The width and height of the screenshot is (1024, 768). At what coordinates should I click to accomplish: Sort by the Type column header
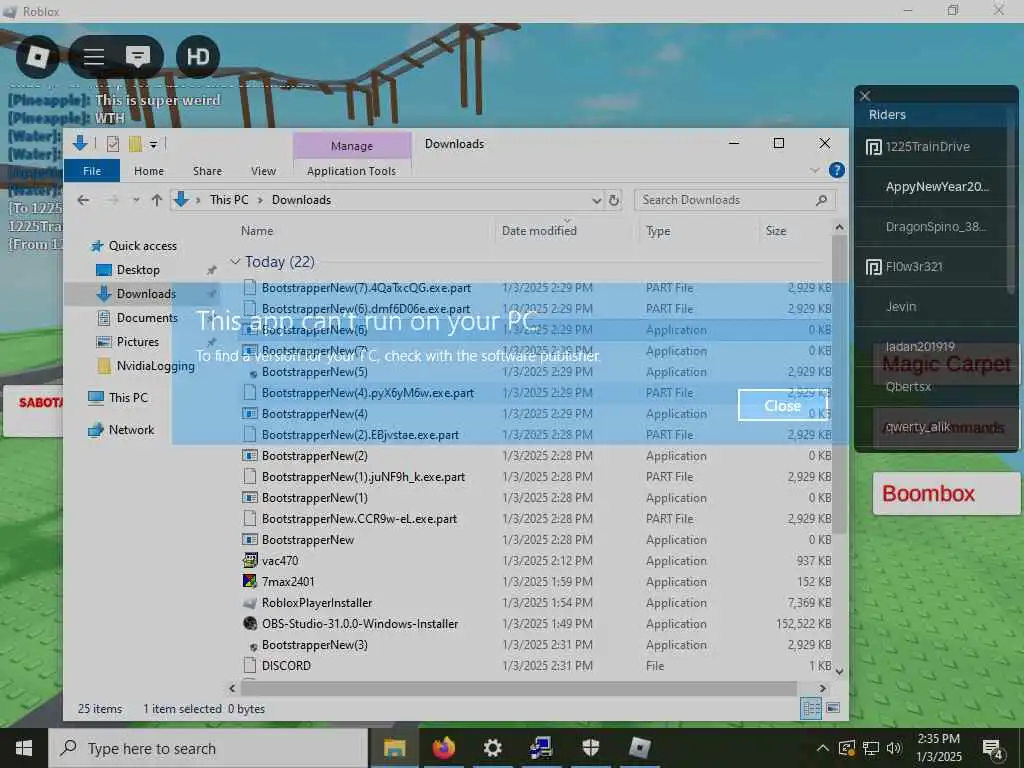658,231
